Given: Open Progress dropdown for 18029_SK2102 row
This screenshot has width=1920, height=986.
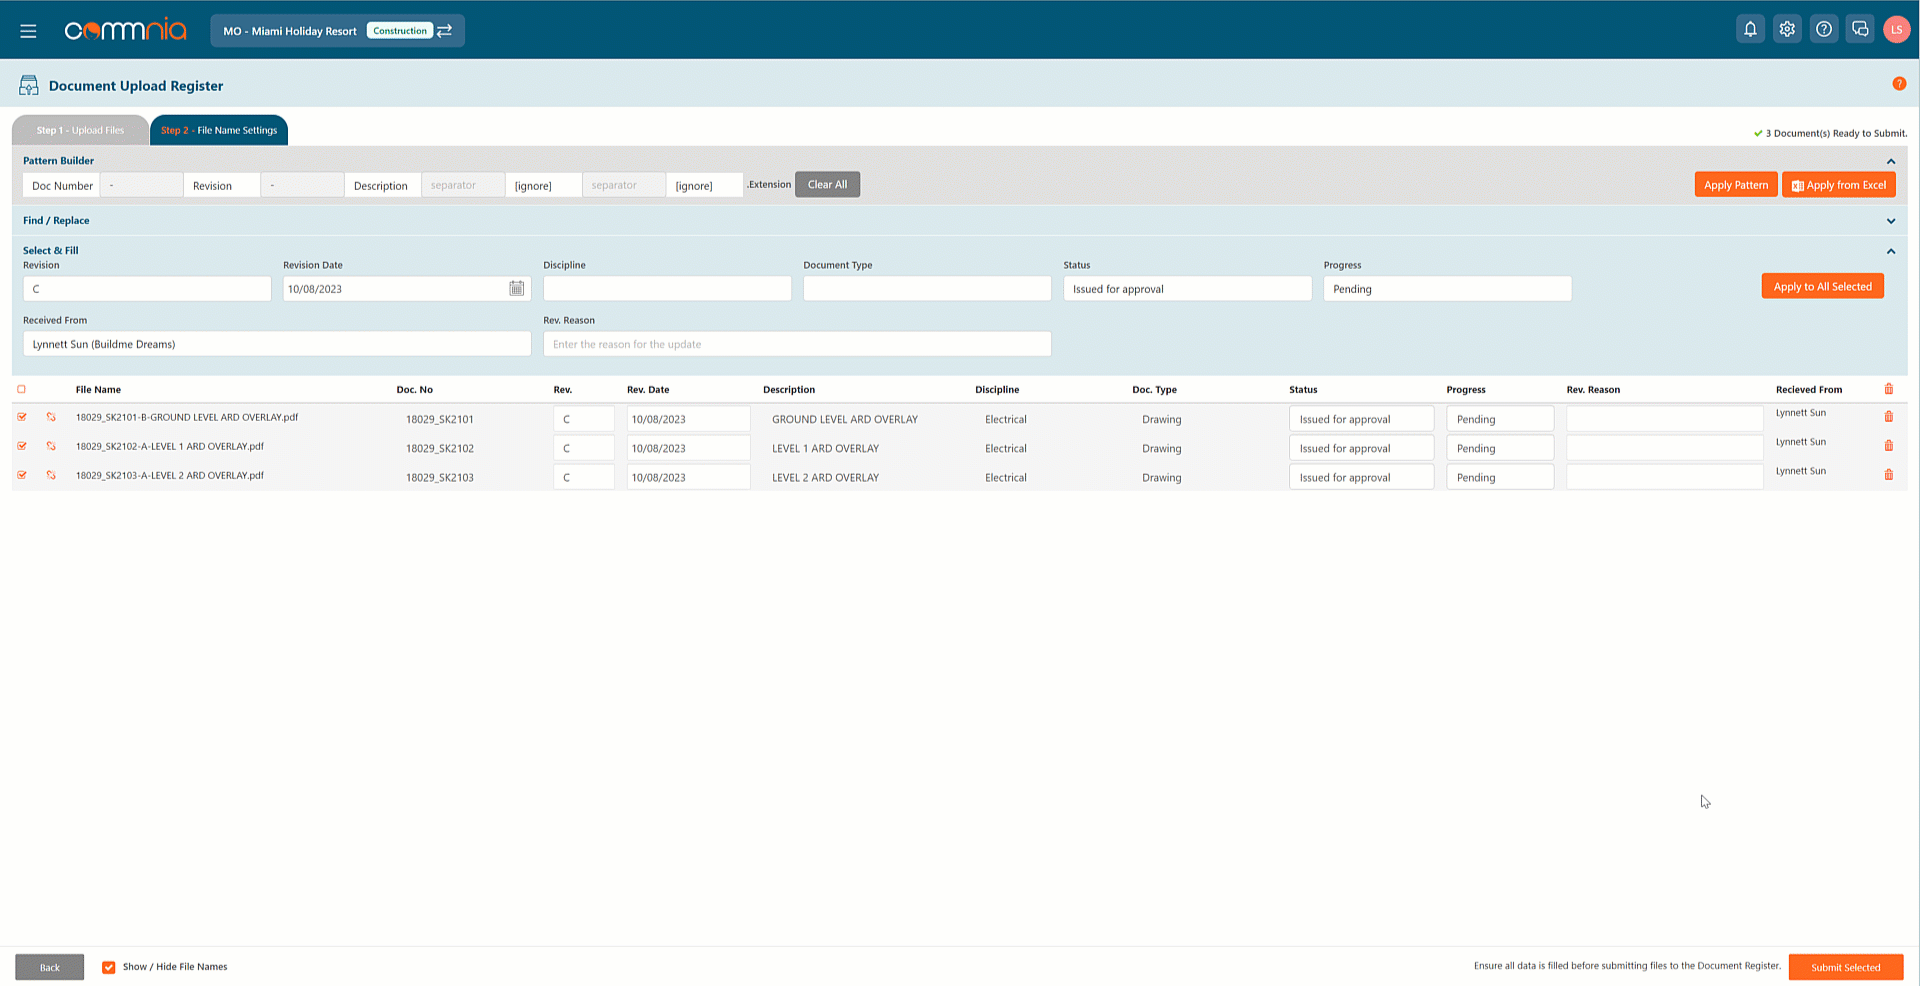Looking at the screenshot, I should (1500, 448).
